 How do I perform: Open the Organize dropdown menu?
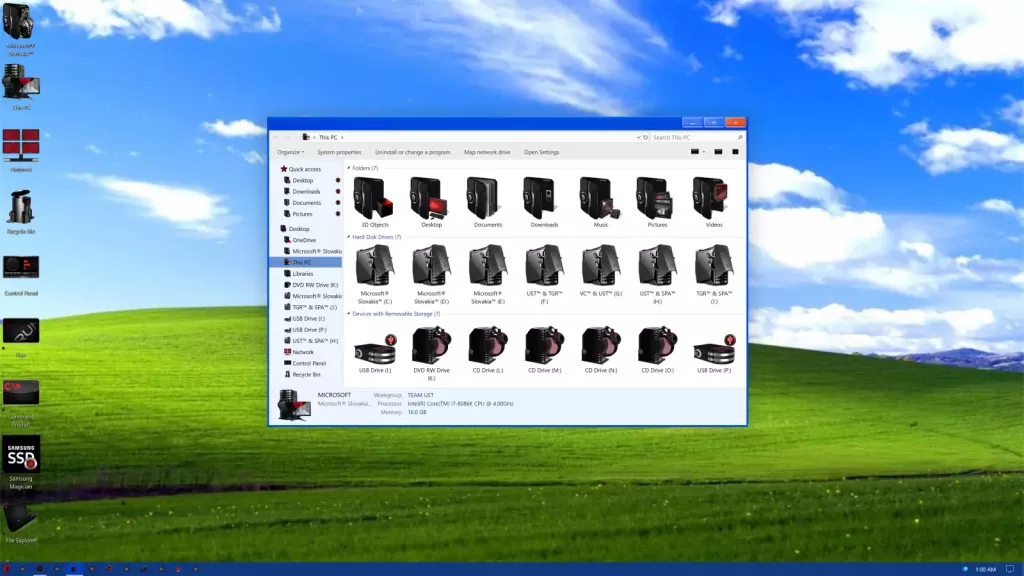point(290,152)
